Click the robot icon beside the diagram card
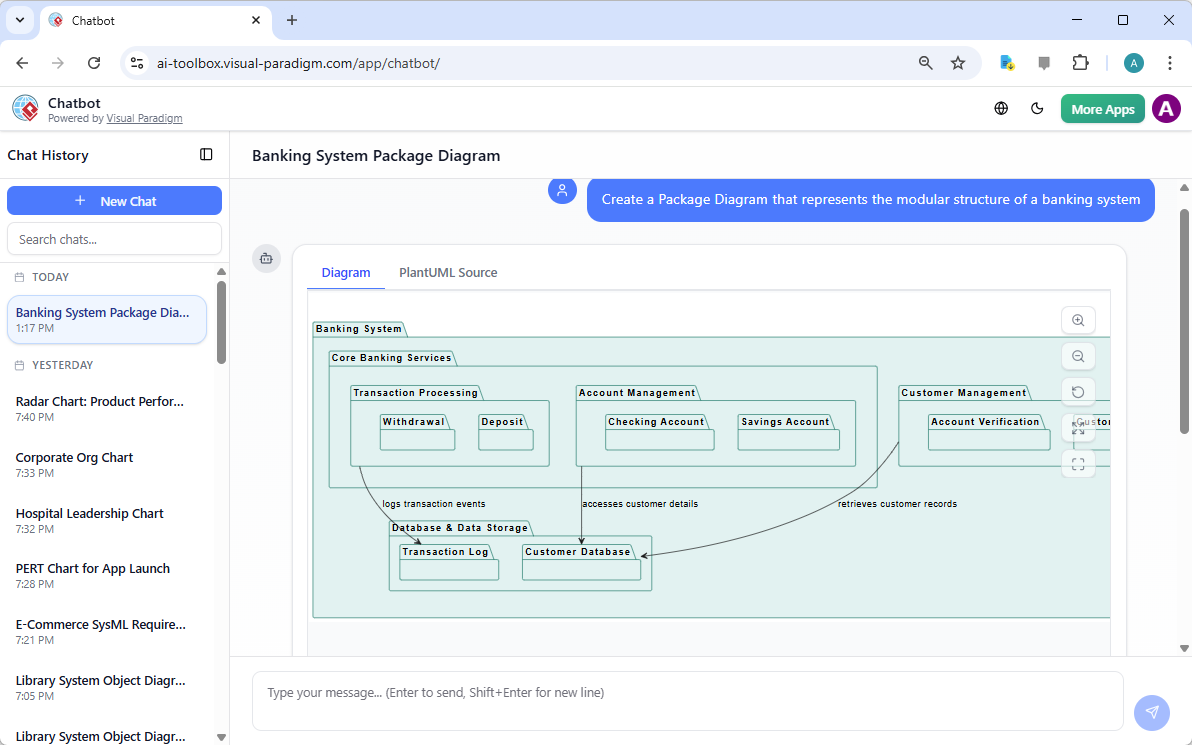Screen dimensions: 1192x745 click(x=266, y=258)
